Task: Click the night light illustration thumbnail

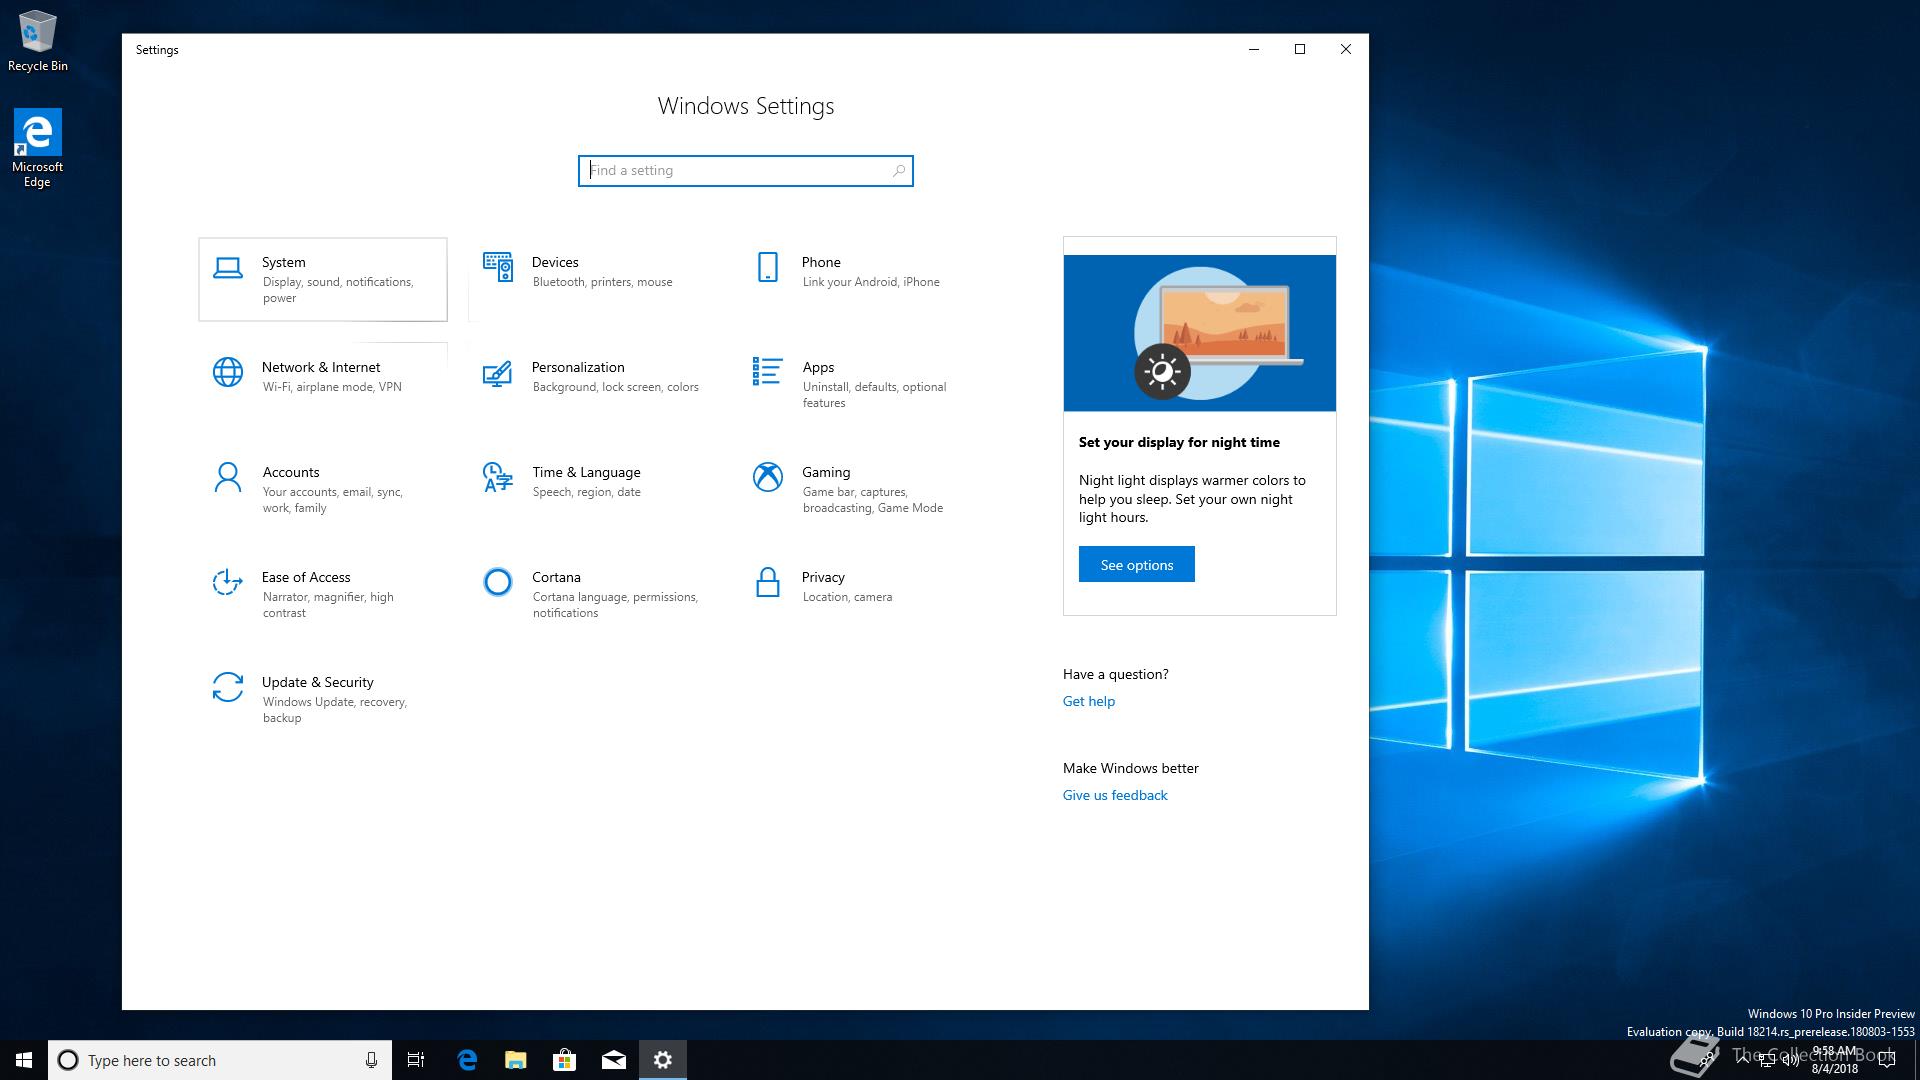Action: [1200, 333]
